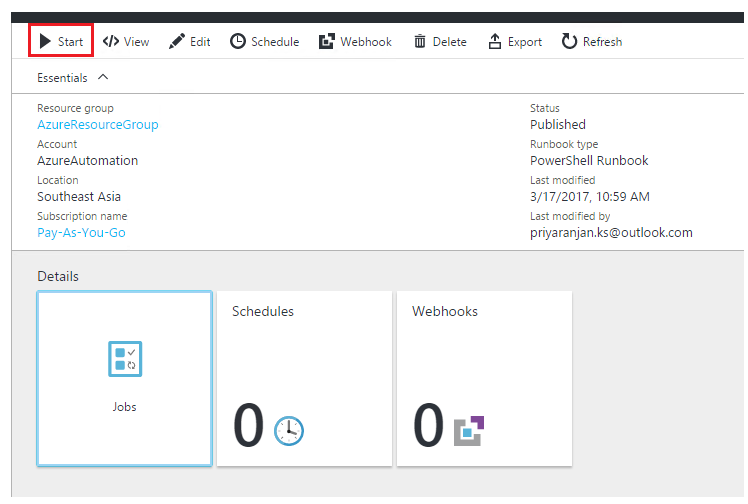This screenshot has height=504, width=748.
Task: Click the Edit pencil icon
Action: pyautogui.click(x=177, y=41)
